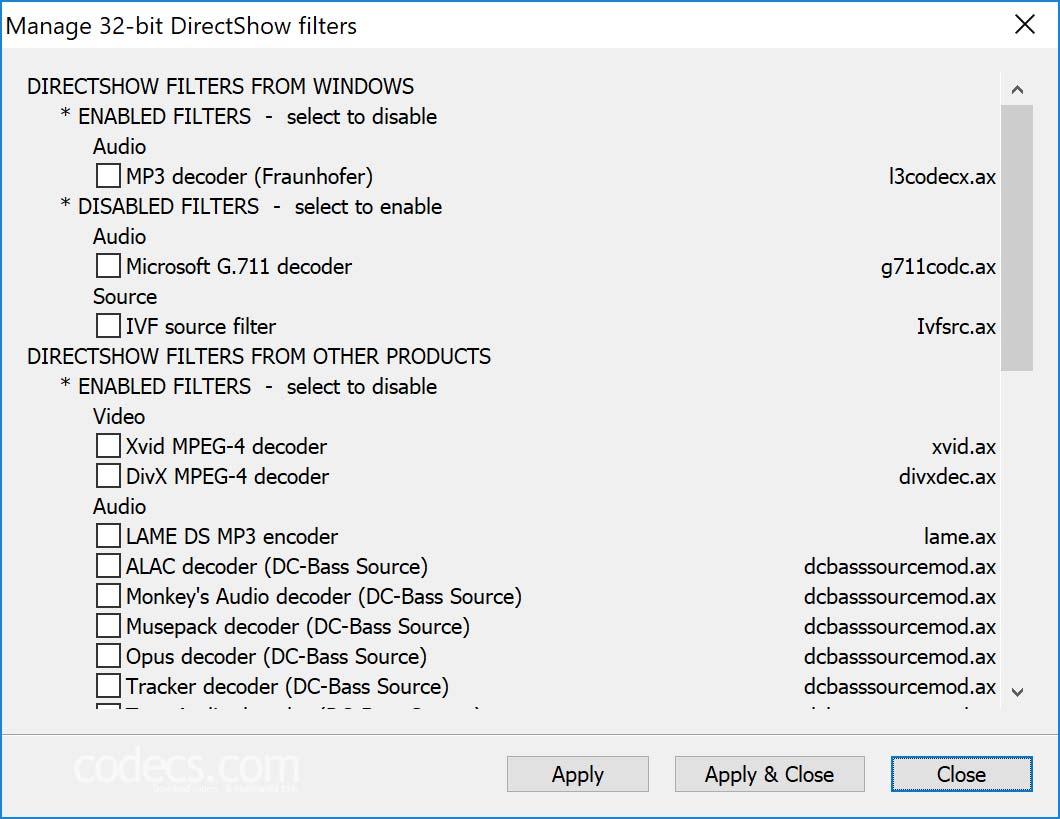Enable the MP3 decoder (Fraunhofer) filter
Screen dimensions: 1060x819
coord(107,175)
